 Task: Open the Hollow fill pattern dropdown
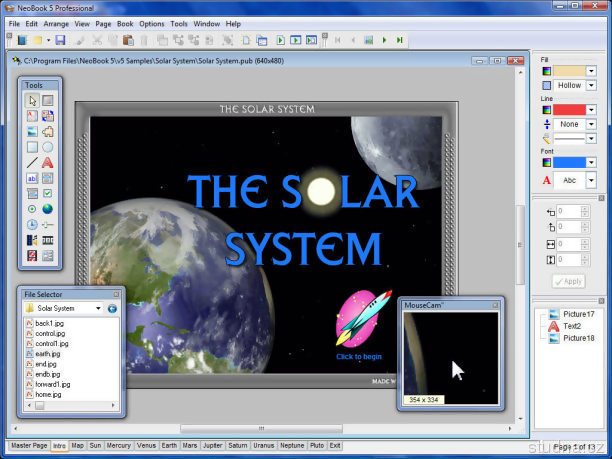click(591, 86)
